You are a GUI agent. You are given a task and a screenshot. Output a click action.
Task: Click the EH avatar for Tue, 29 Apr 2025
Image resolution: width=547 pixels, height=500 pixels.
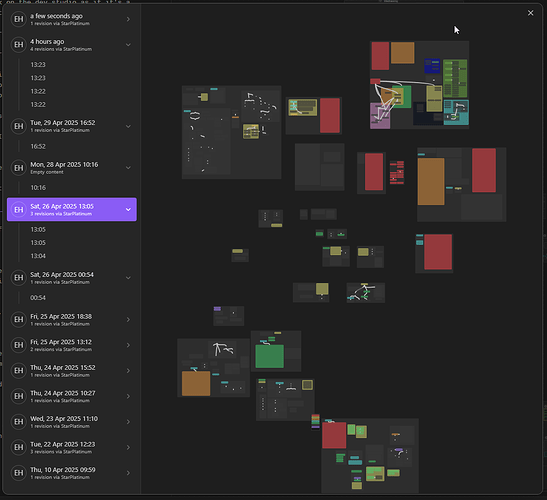(x=18, y=126)
